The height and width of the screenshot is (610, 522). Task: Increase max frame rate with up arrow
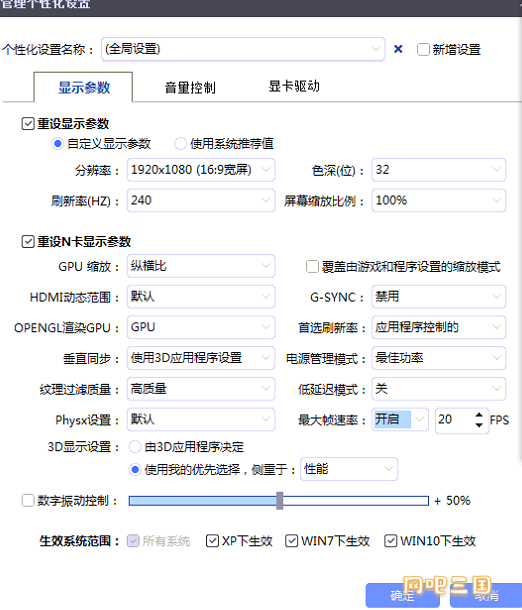tap(479, 415)
